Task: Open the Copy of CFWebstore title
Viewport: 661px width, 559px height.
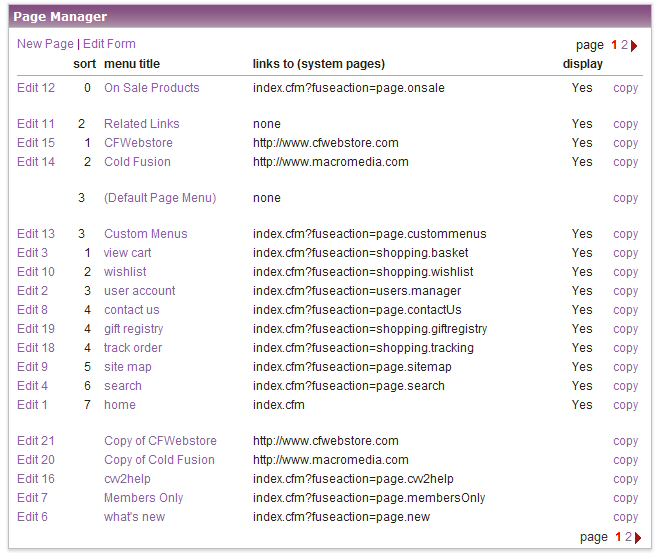Action: pos(160,441)
